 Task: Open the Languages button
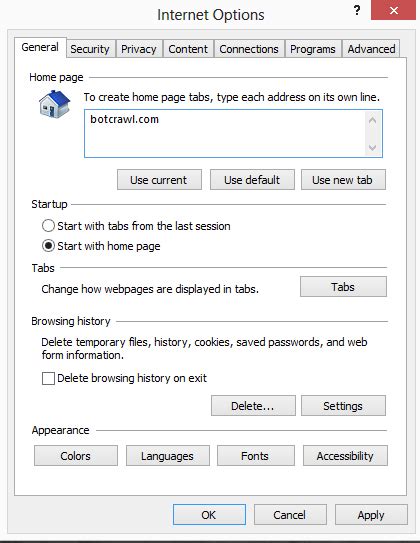(168, 456)
